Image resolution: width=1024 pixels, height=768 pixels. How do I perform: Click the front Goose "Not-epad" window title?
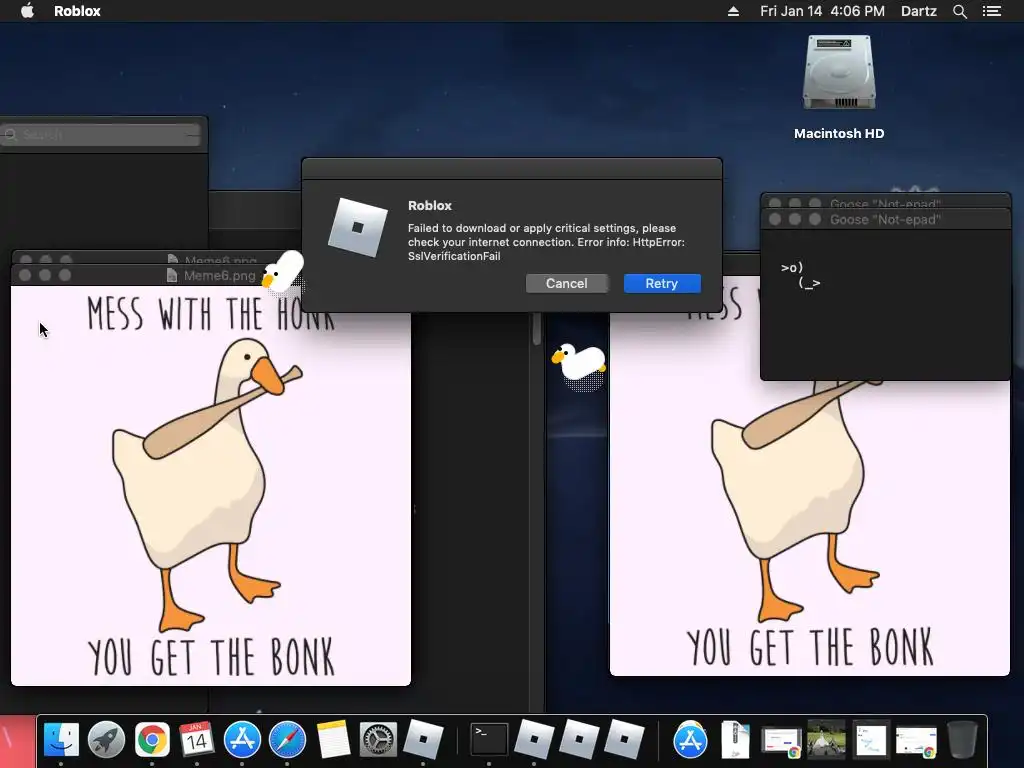(885, 219)
